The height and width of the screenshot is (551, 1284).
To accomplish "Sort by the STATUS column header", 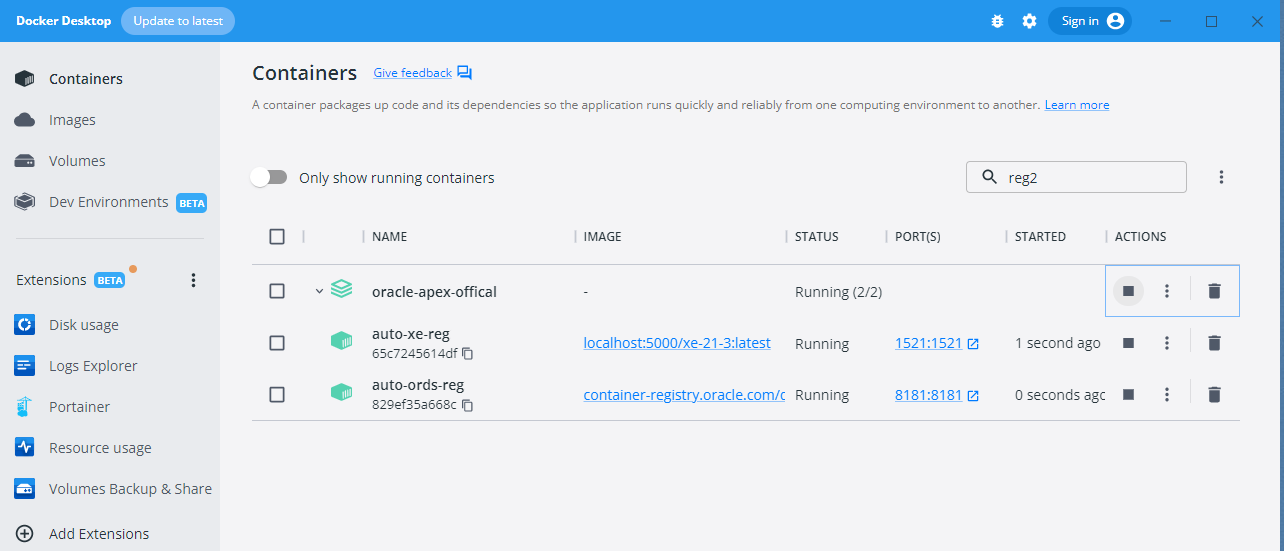I will (817, 237).
